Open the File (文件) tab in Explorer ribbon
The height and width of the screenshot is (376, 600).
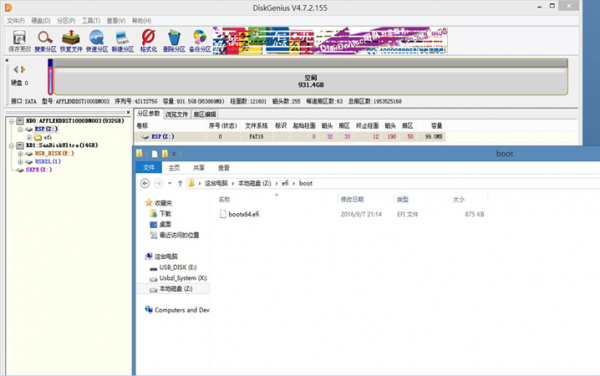point(149,168)
